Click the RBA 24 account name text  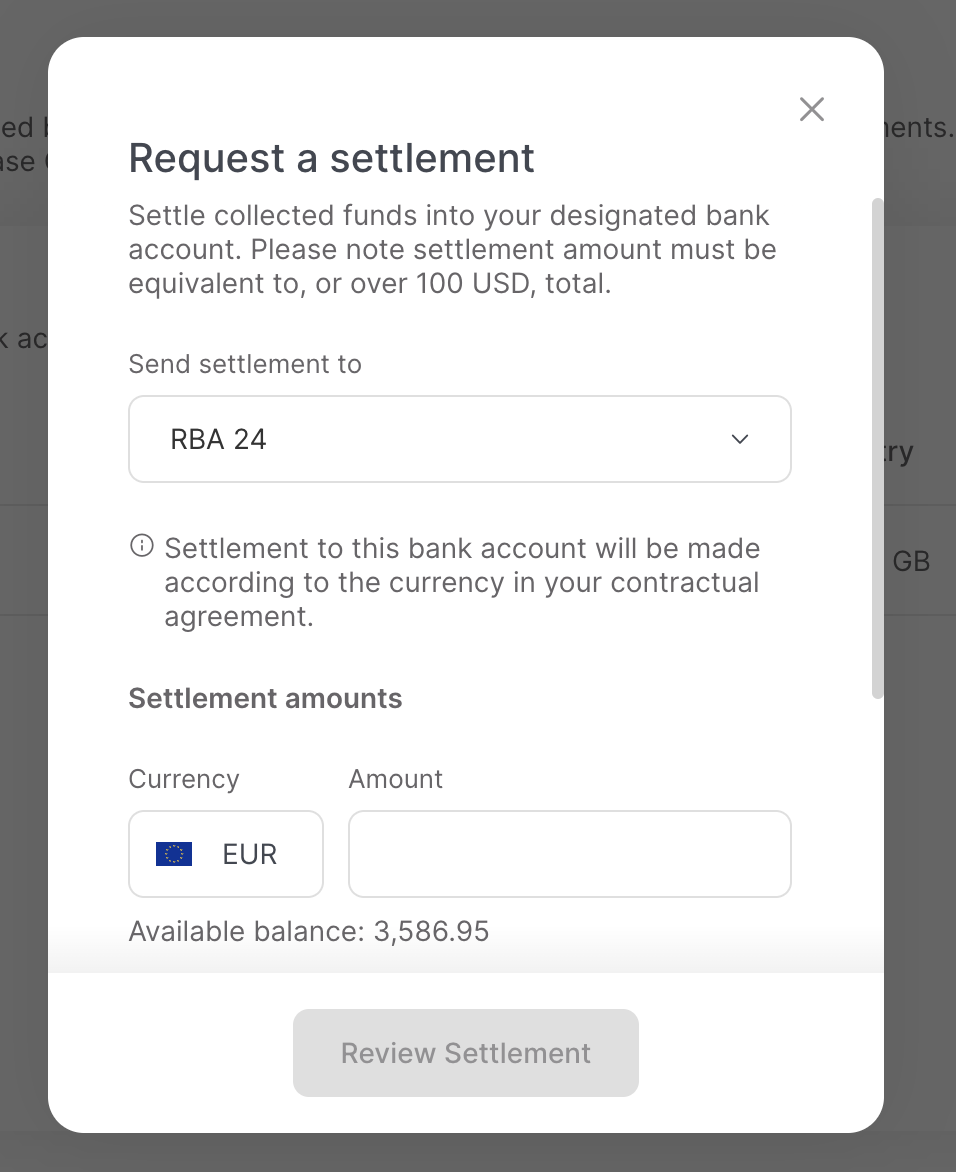[219, 439]
